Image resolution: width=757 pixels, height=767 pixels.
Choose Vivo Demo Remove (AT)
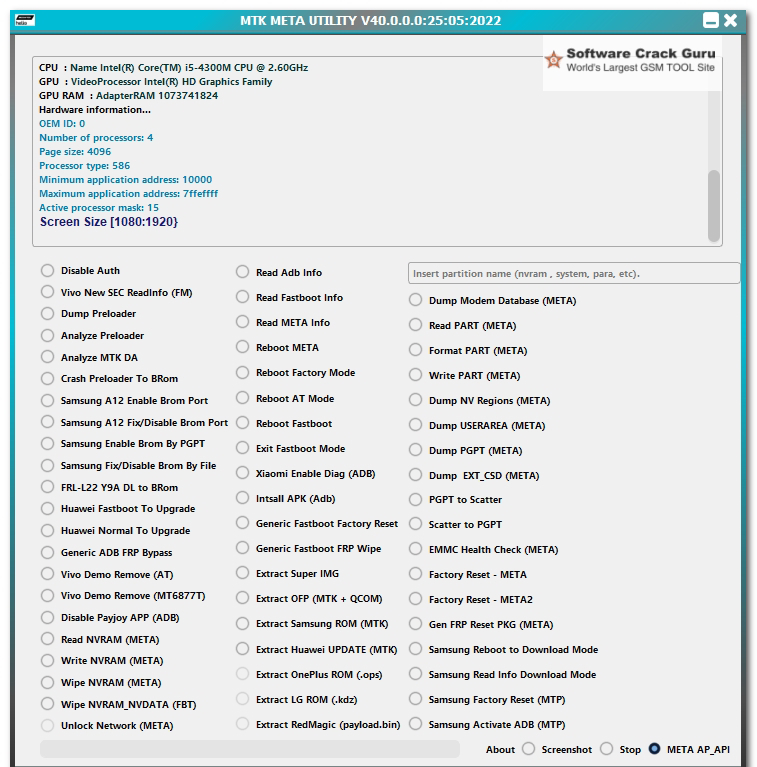point(47,574)
